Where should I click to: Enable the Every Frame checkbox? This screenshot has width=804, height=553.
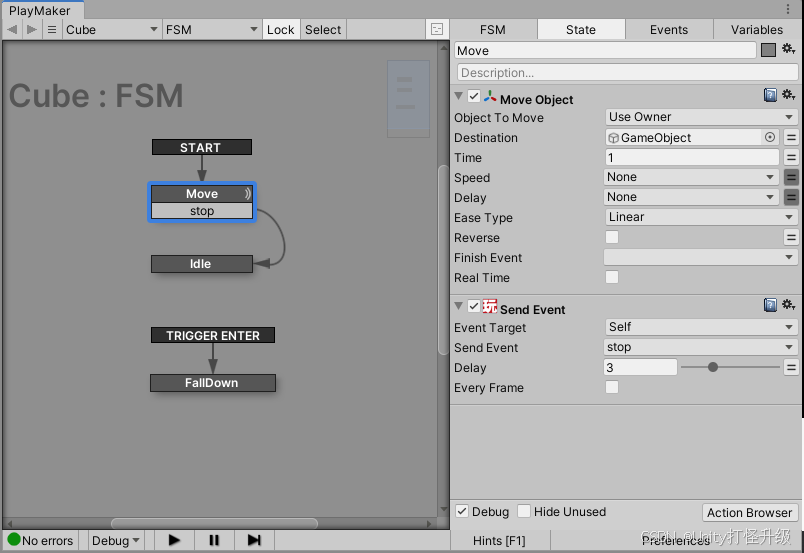pyautogui.click(x=612, y=387)
